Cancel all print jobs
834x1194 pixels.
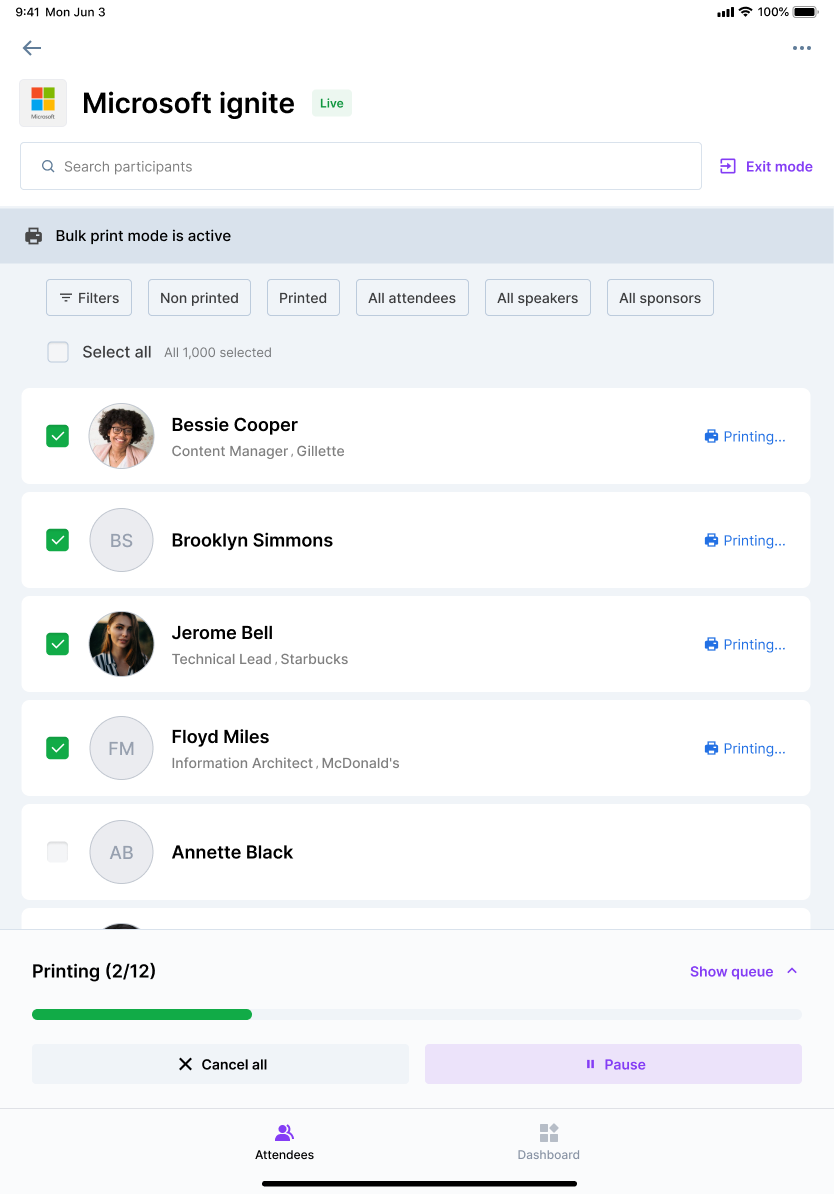click(220, 1064)
